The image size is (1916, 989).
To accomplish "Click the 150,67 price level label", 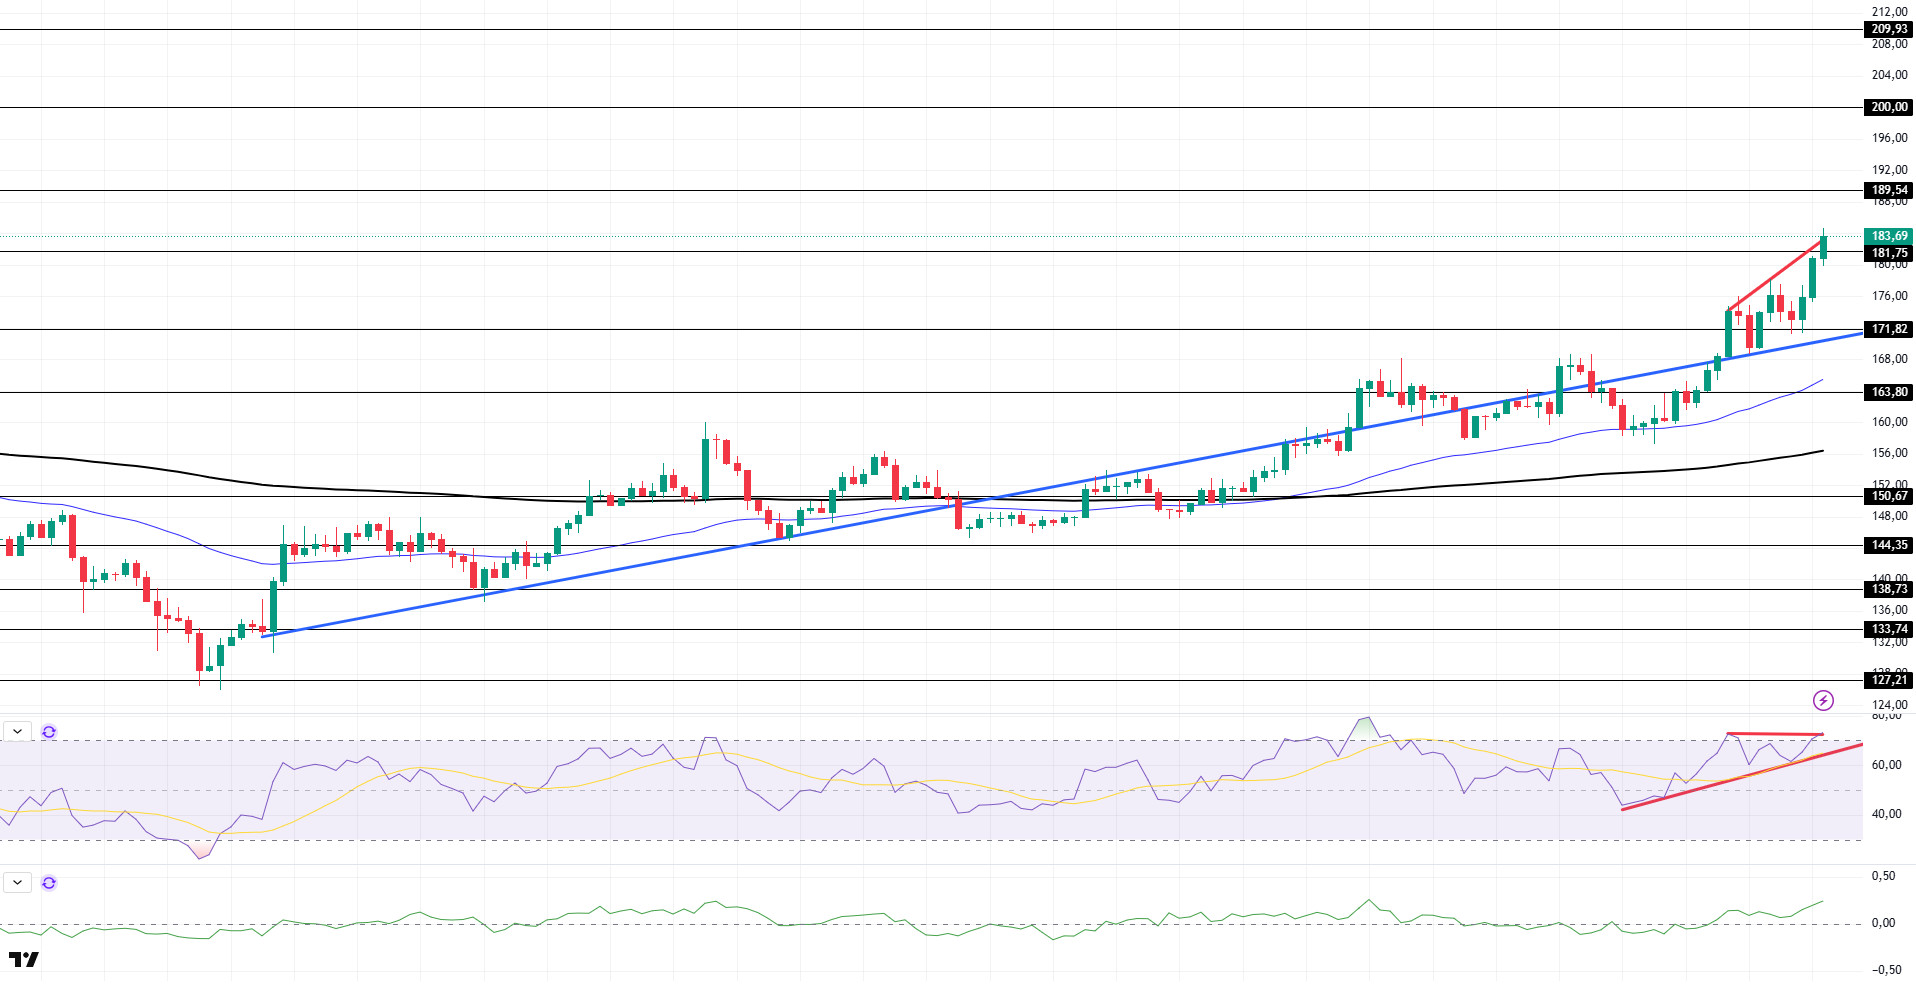I will click(1889, 496).
